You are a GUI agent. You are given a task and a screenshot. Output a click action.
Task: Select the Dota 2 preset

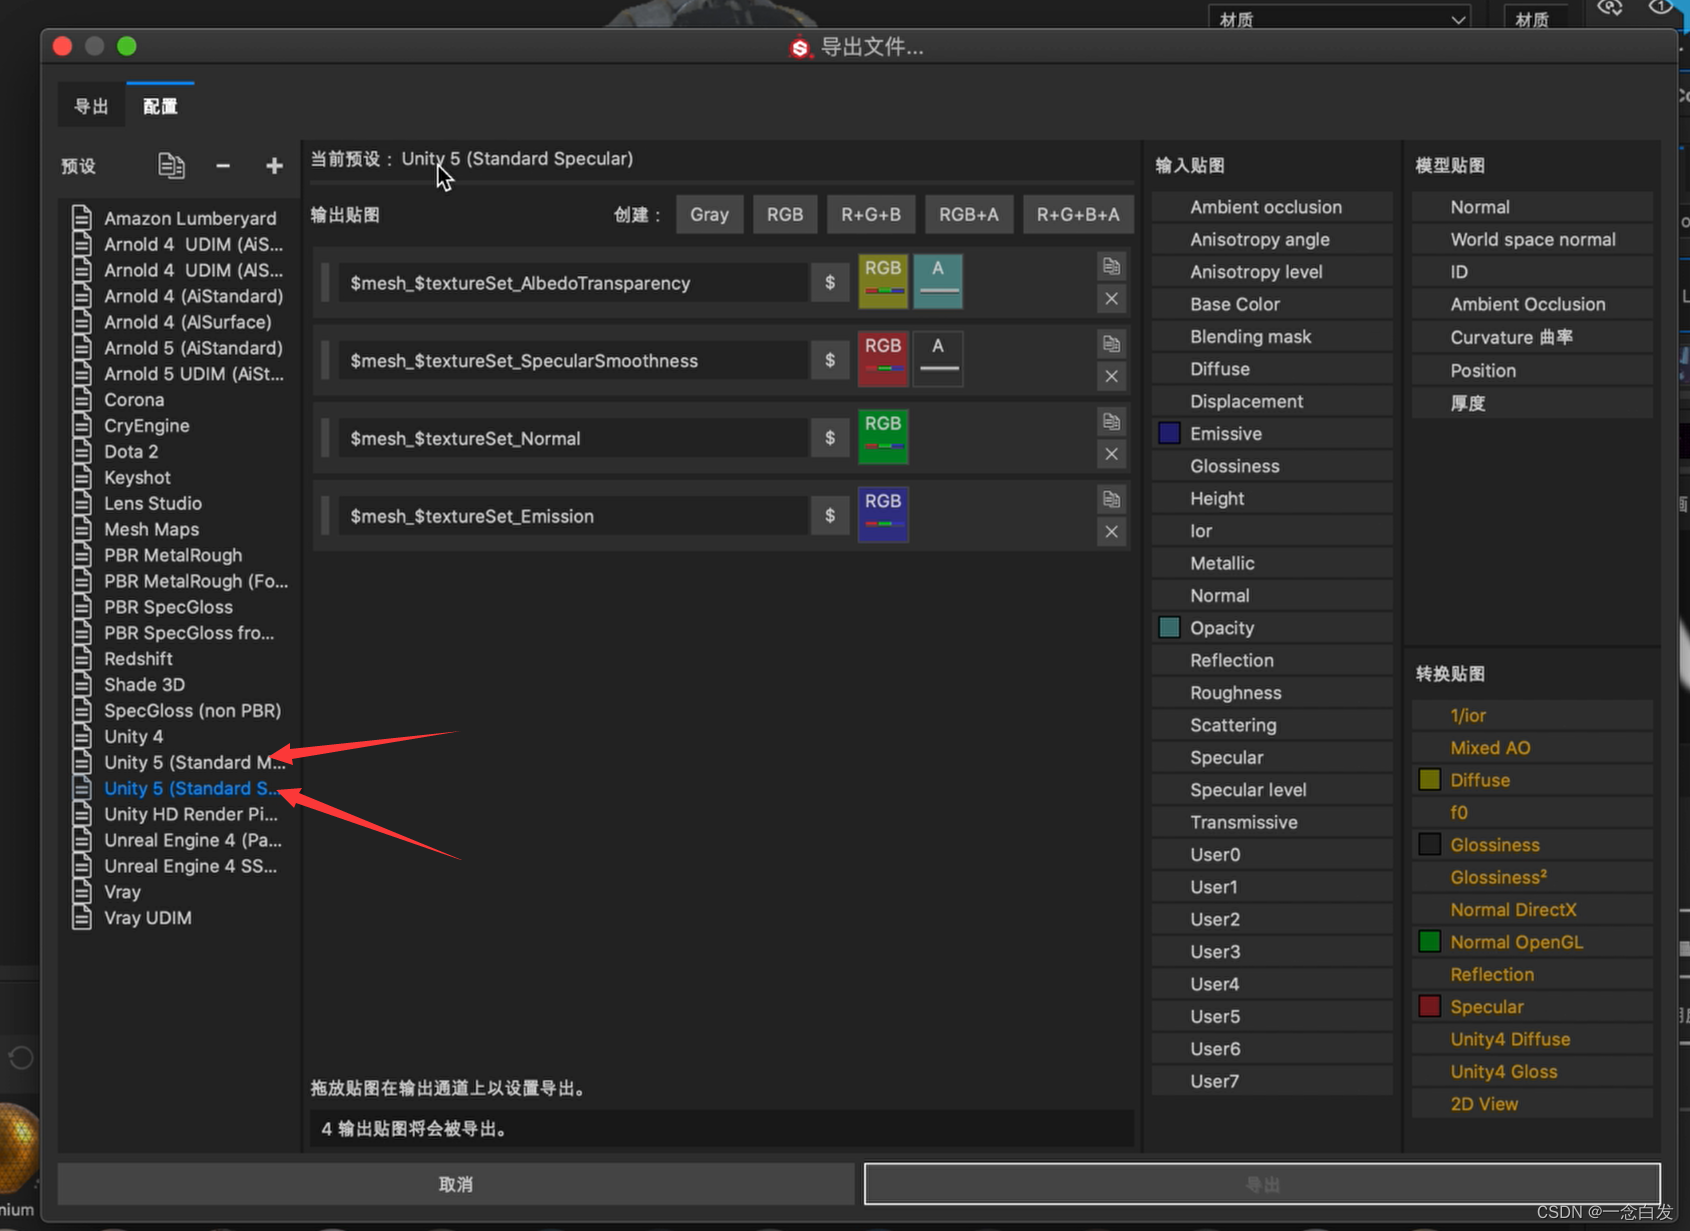179,452
